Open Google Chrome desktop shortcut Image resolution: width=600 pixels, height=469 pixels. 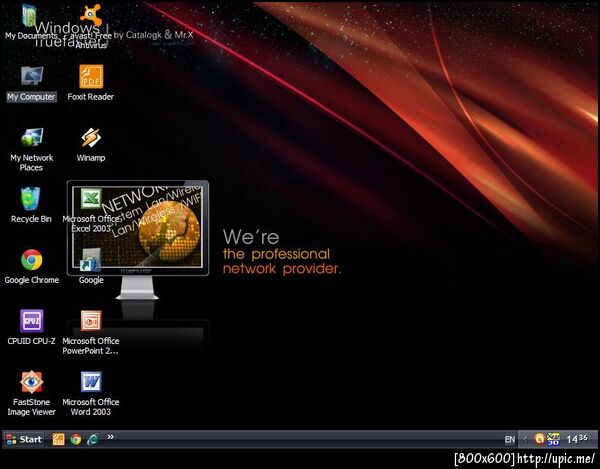click(31, 267)
